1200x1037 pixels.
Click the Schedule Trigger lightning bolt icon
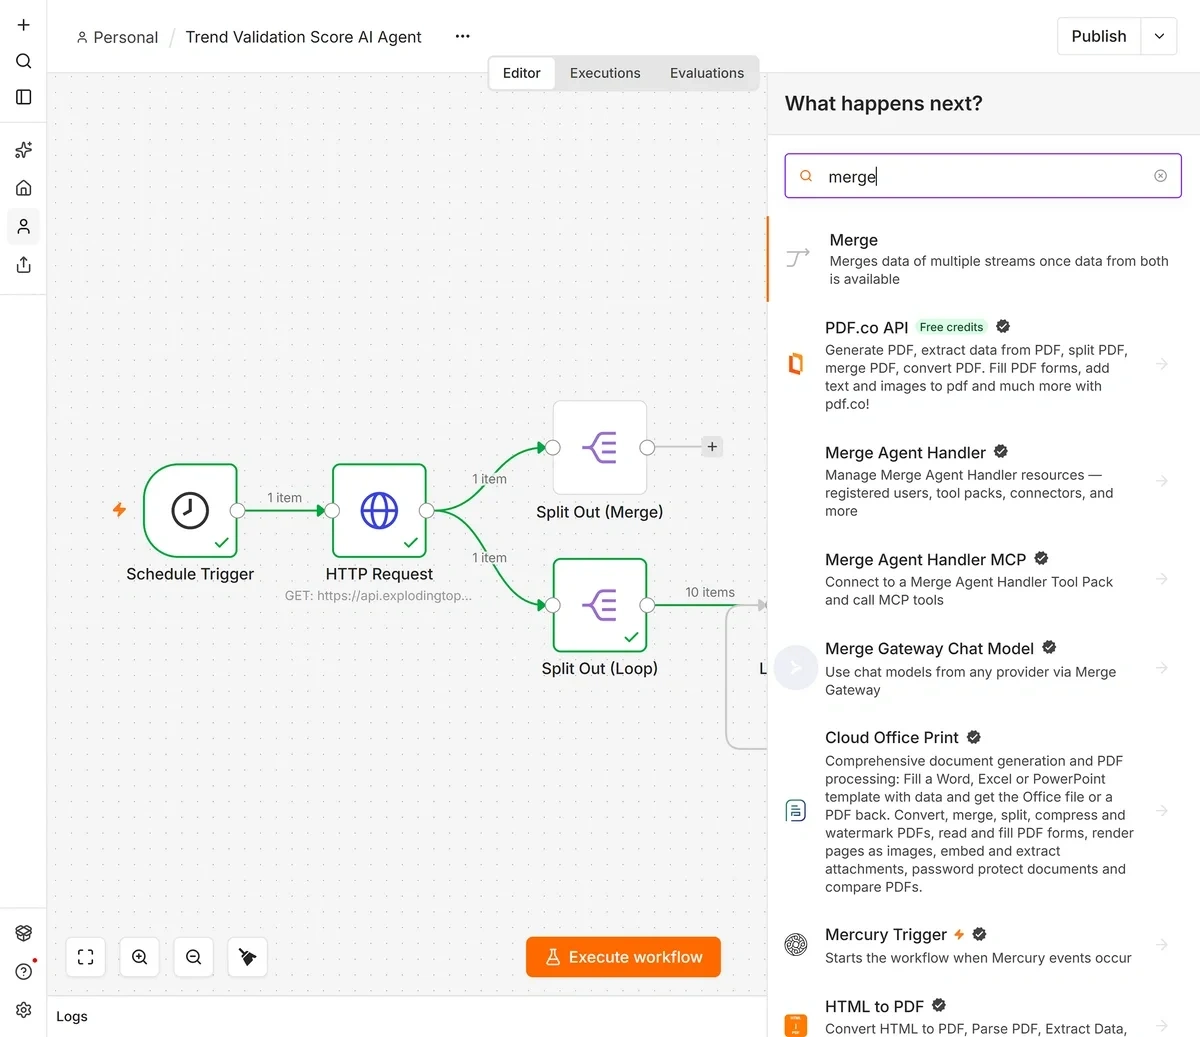tap(119, 510)
